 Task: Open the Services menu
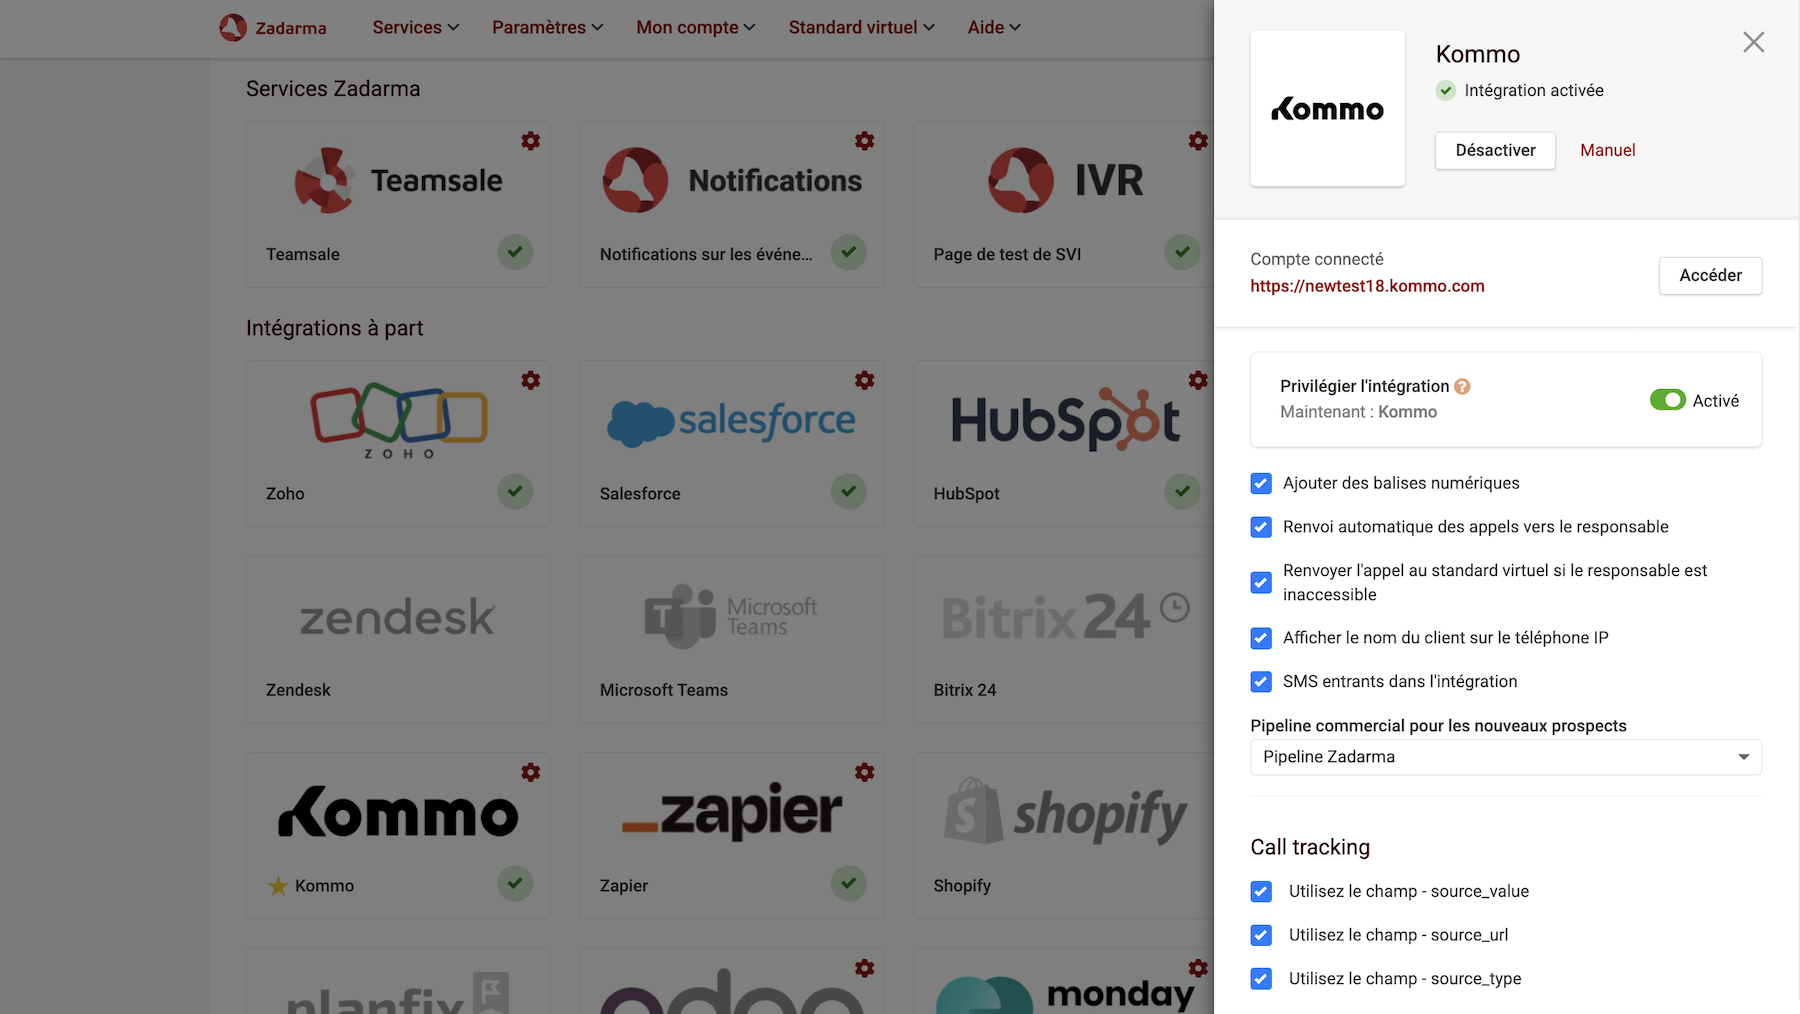click(415, 27)
